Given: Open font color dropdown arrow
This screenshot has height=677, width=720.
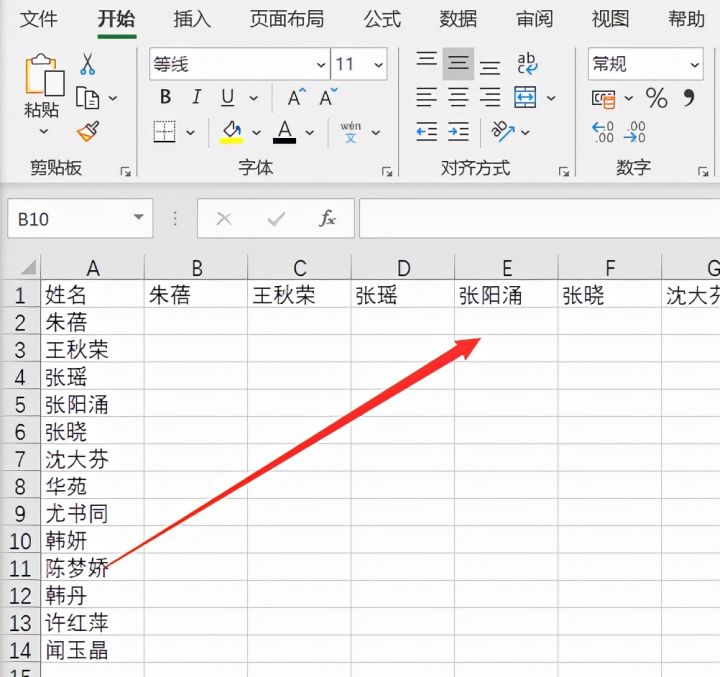Looking at the screenshot, I should [x=310, y=133].
